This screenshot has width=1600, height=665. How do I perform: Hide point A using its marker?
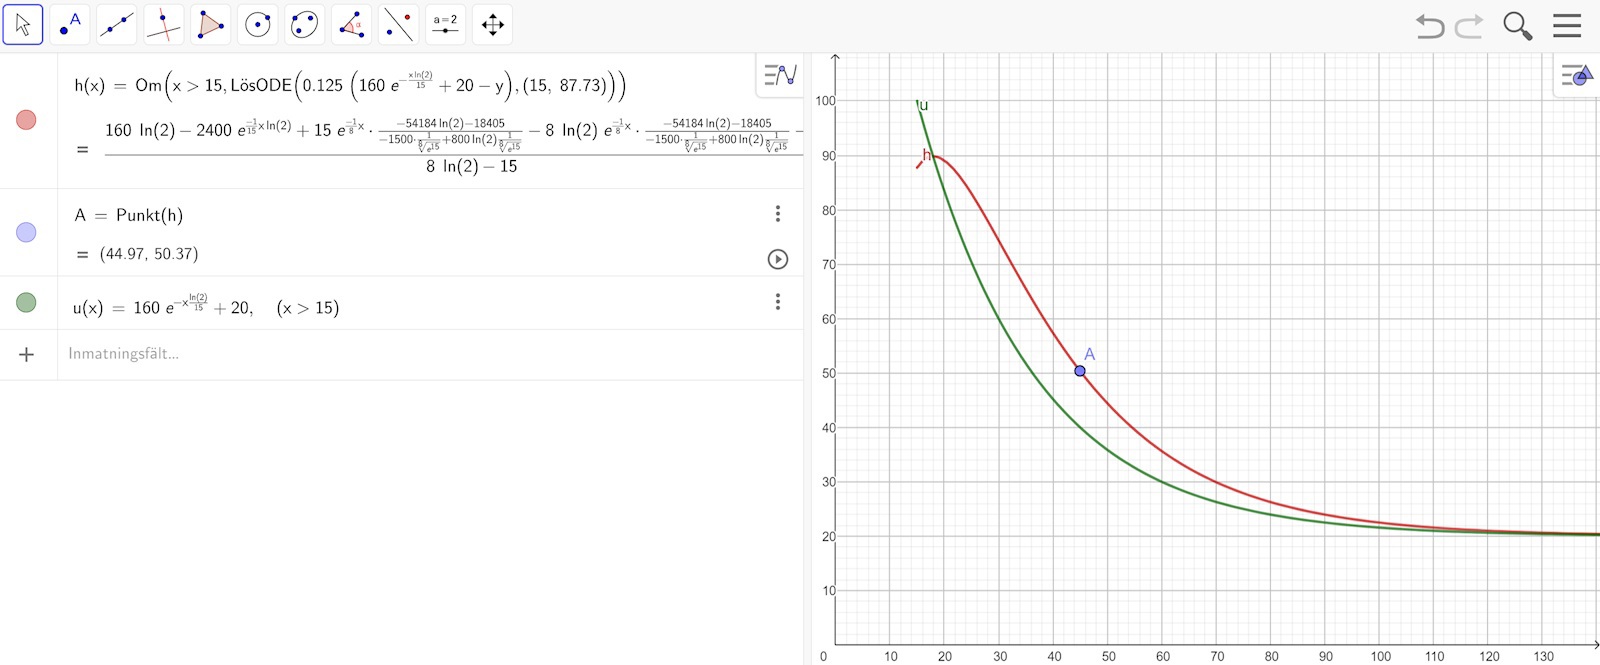coord(27,232)
